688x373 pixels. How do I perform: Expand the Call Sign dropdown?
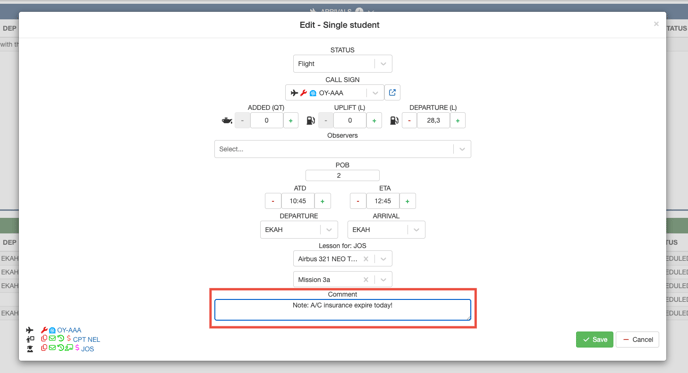(375, 93)
